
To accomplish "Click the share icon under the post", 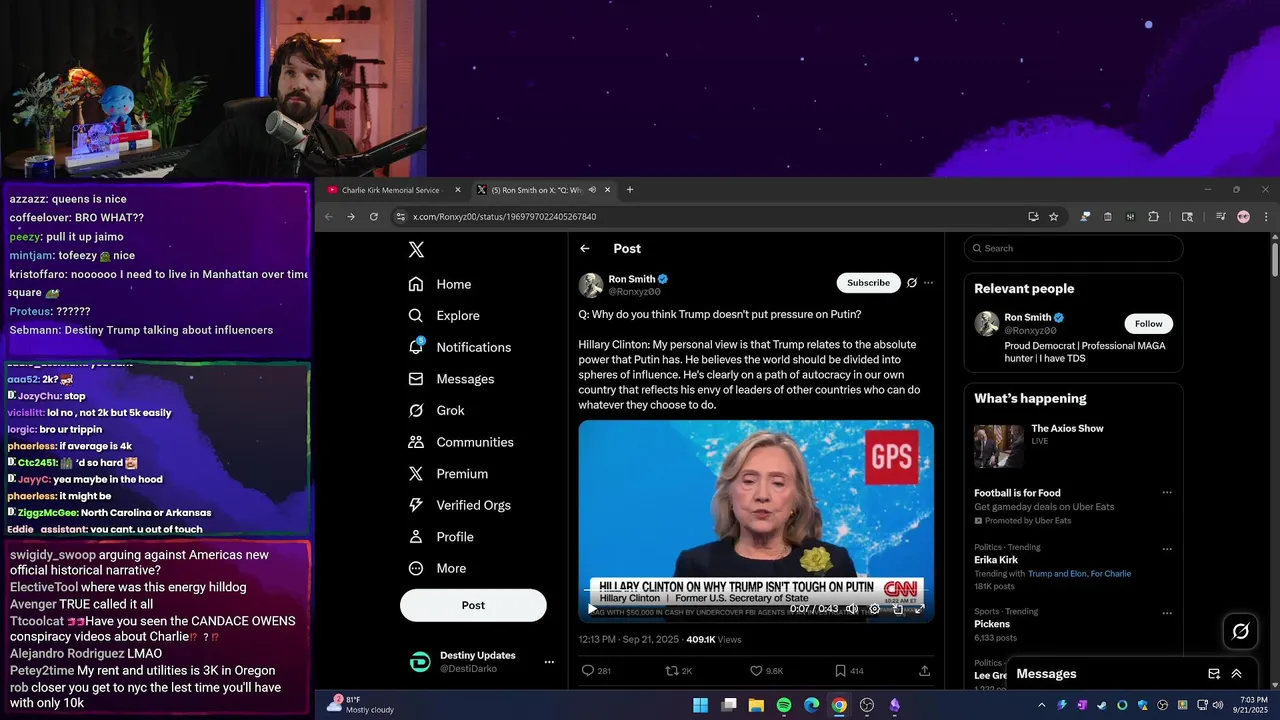I will [924, 671].
